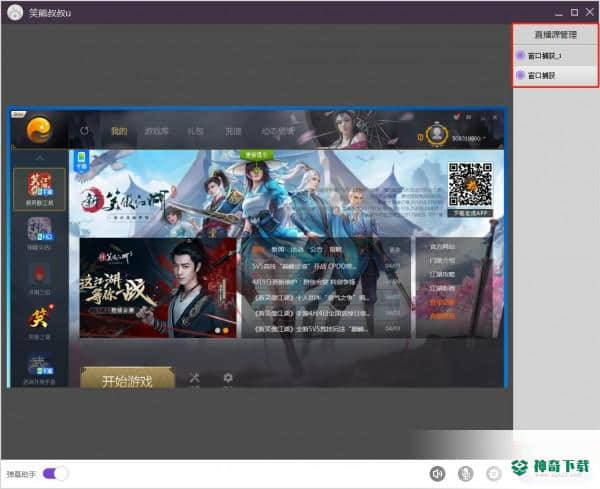
Task: Select the first sidebar game 新笑傲江湖
Action: pos(39,189)
